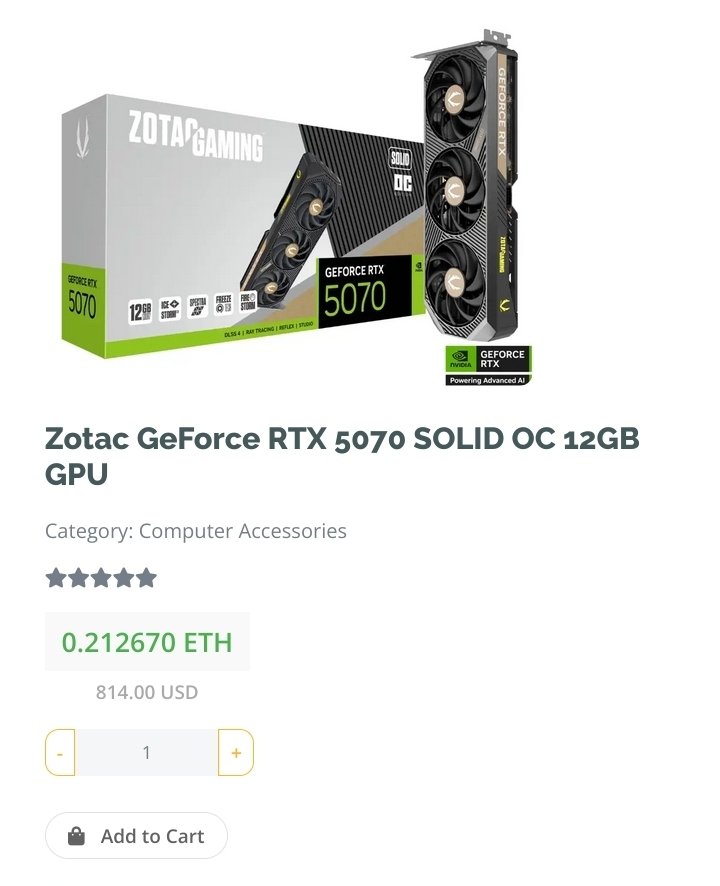Click the 12GB feature icon on the box
The width and height of the screenshot is (720, 886).
pyautogui.click(x=140, y=311)
